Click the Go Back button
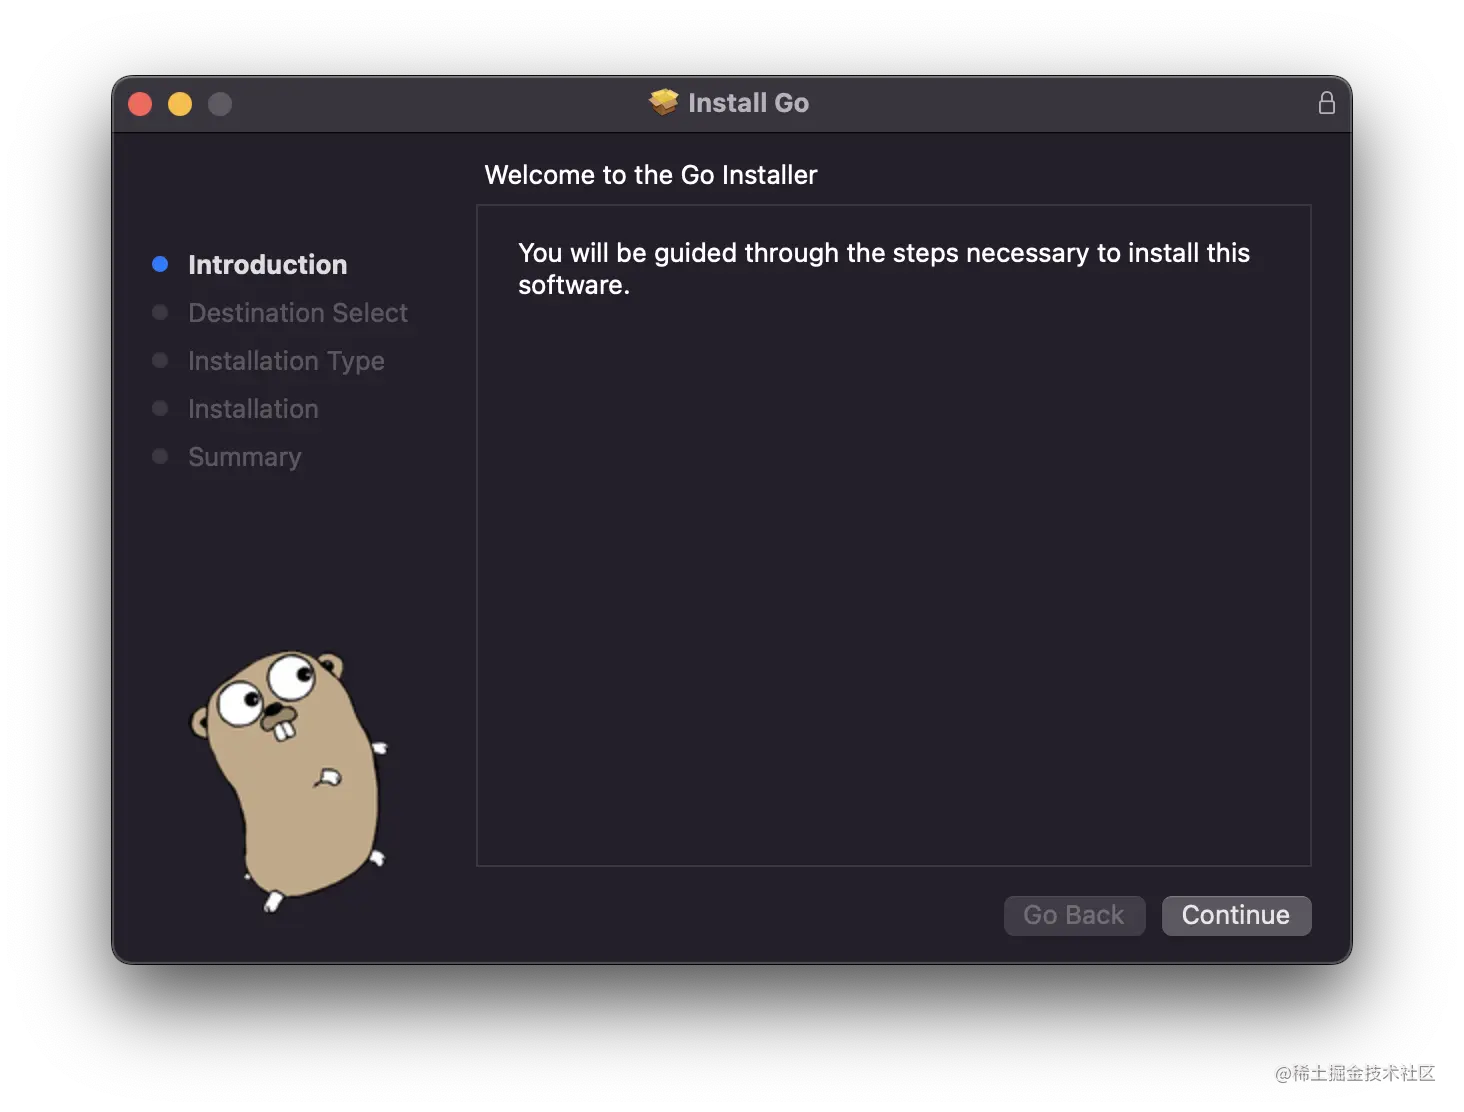This screenshot has height=1112, width=1464. 1074,915
